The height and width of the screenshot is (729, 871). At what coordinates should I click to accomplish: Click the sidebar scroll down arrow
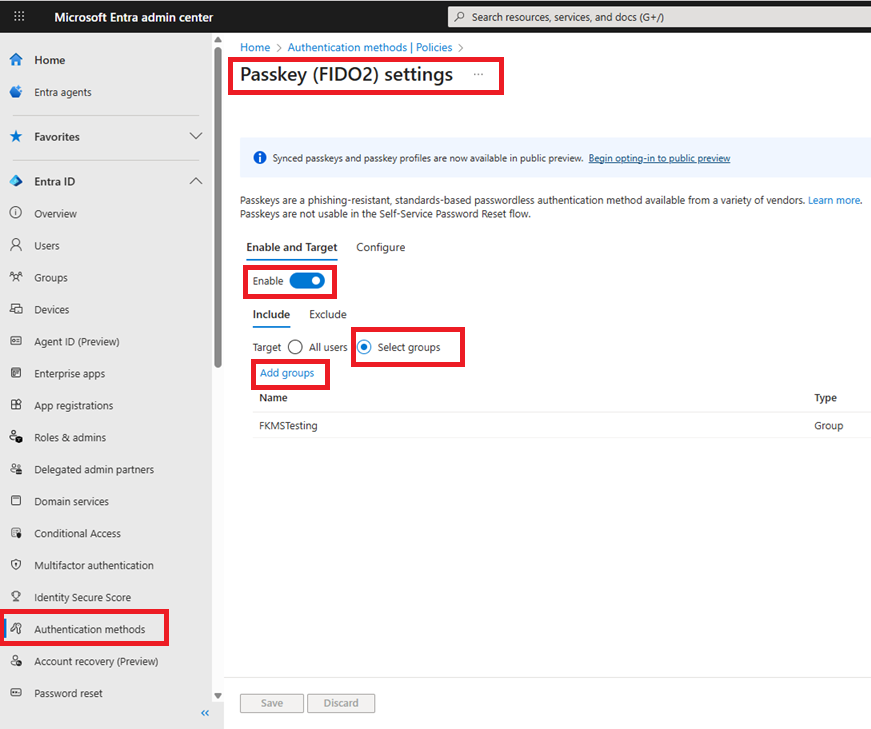coord(218,696)
